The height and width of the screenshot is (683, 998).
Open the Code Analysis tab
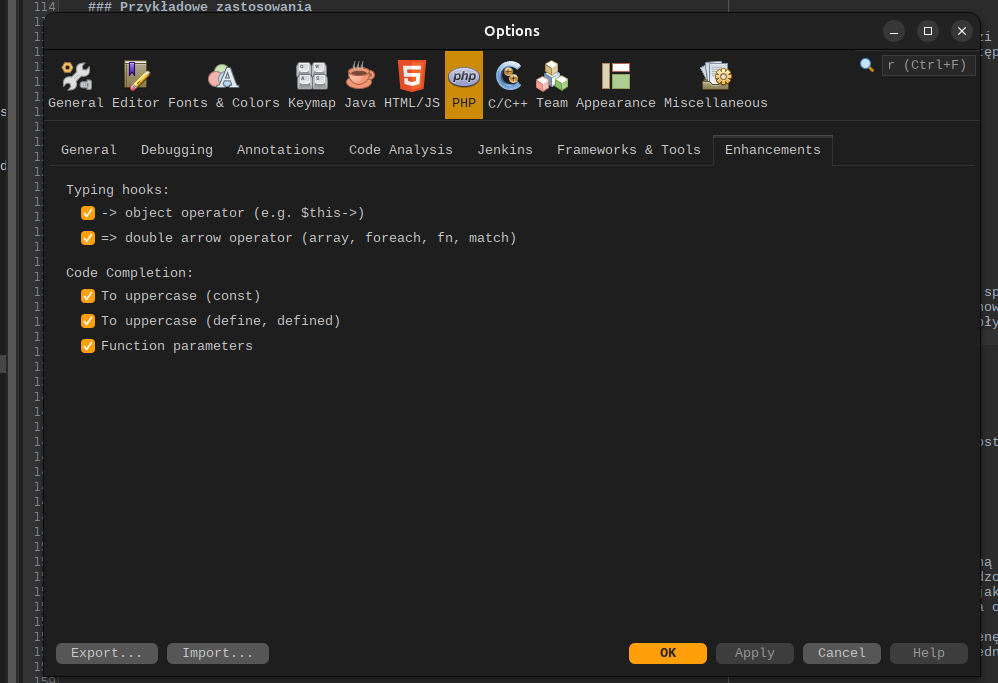[401, 150]
